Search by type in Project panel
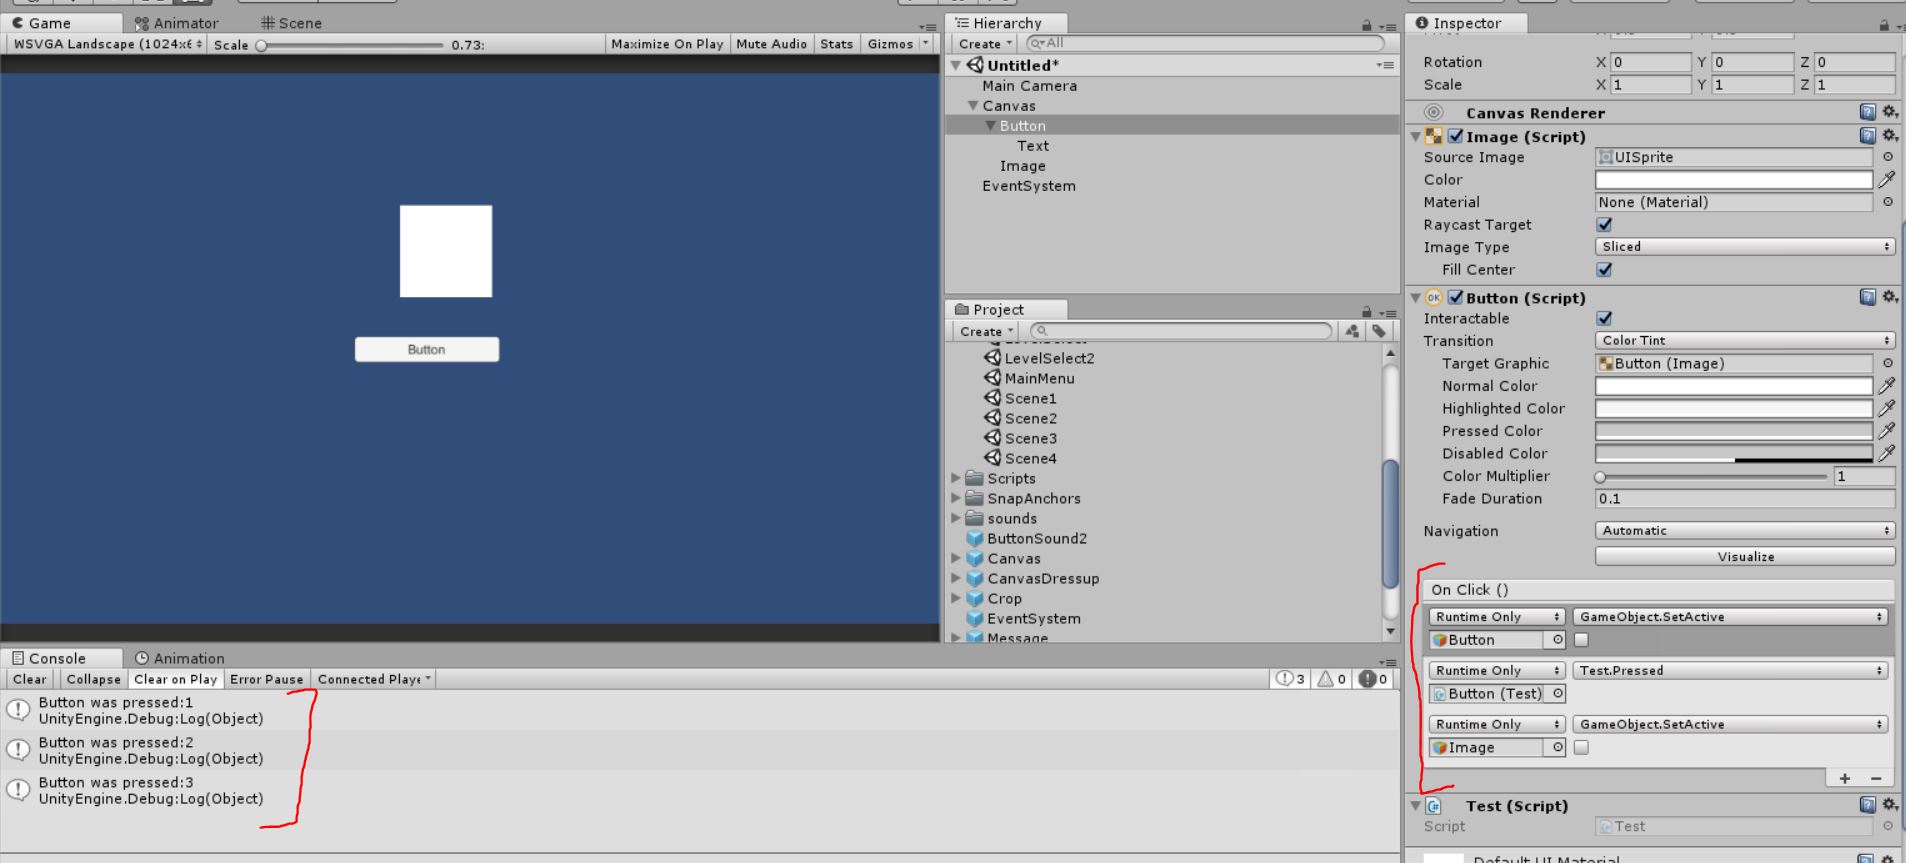Image resolution: width=1906 pixels, height=863 pixels. (1352, 331)
